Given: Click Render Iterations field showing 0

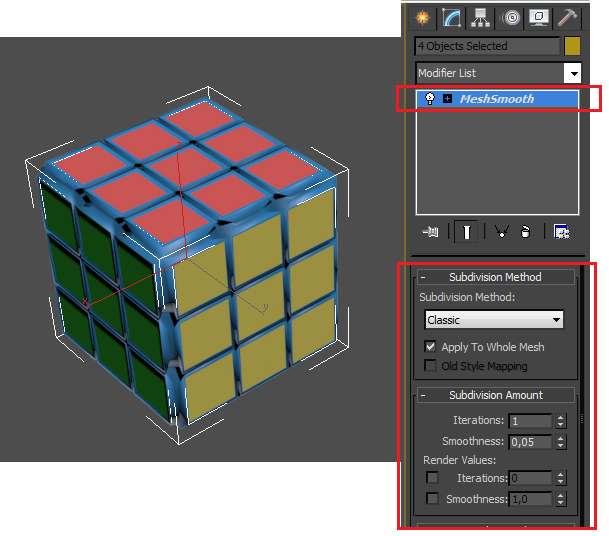Looking at the screenshot, I should click(x=530, y=478).
